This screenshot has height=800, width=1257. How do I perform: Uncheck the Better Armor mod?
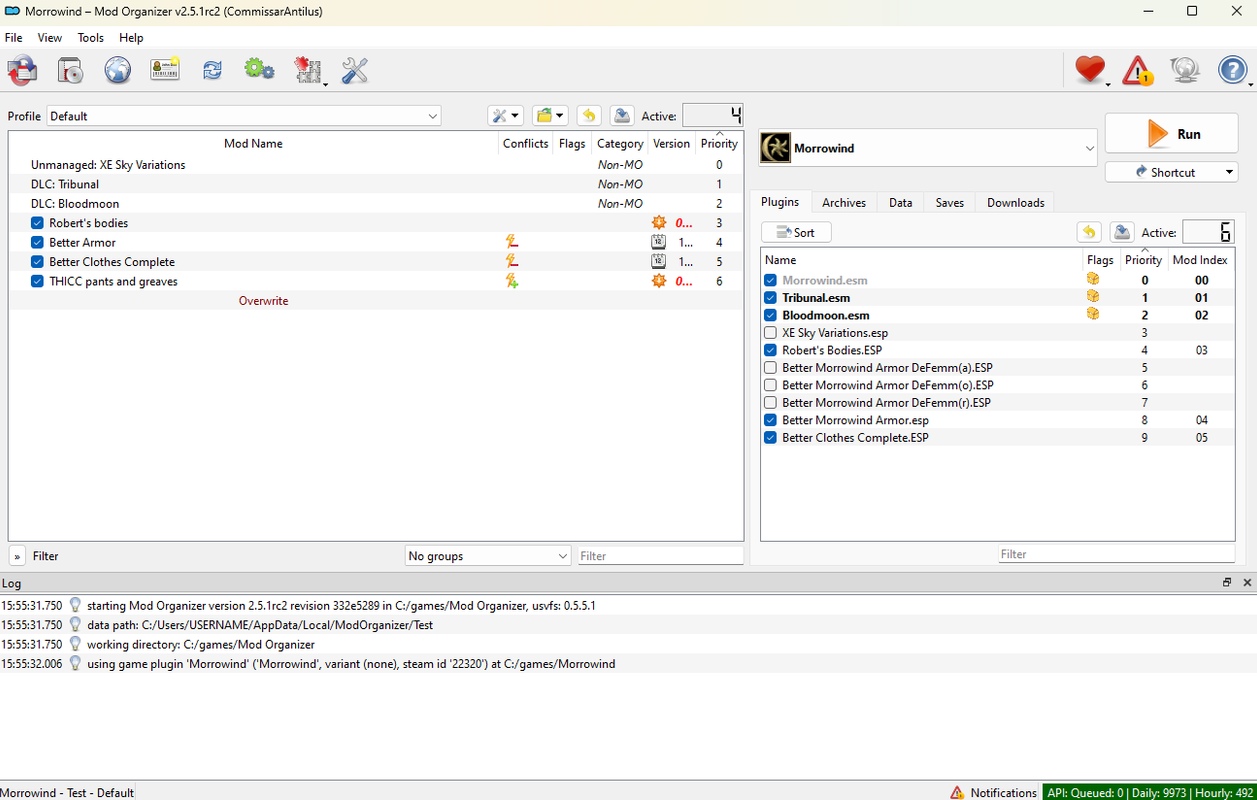[37, 242]
